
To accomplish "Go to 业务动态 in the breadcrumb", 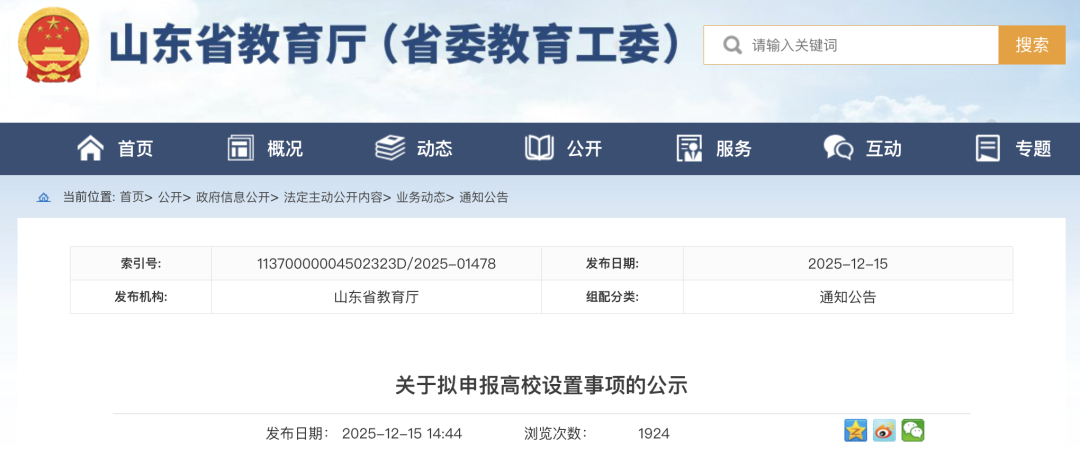I will [x=420, y=198].
